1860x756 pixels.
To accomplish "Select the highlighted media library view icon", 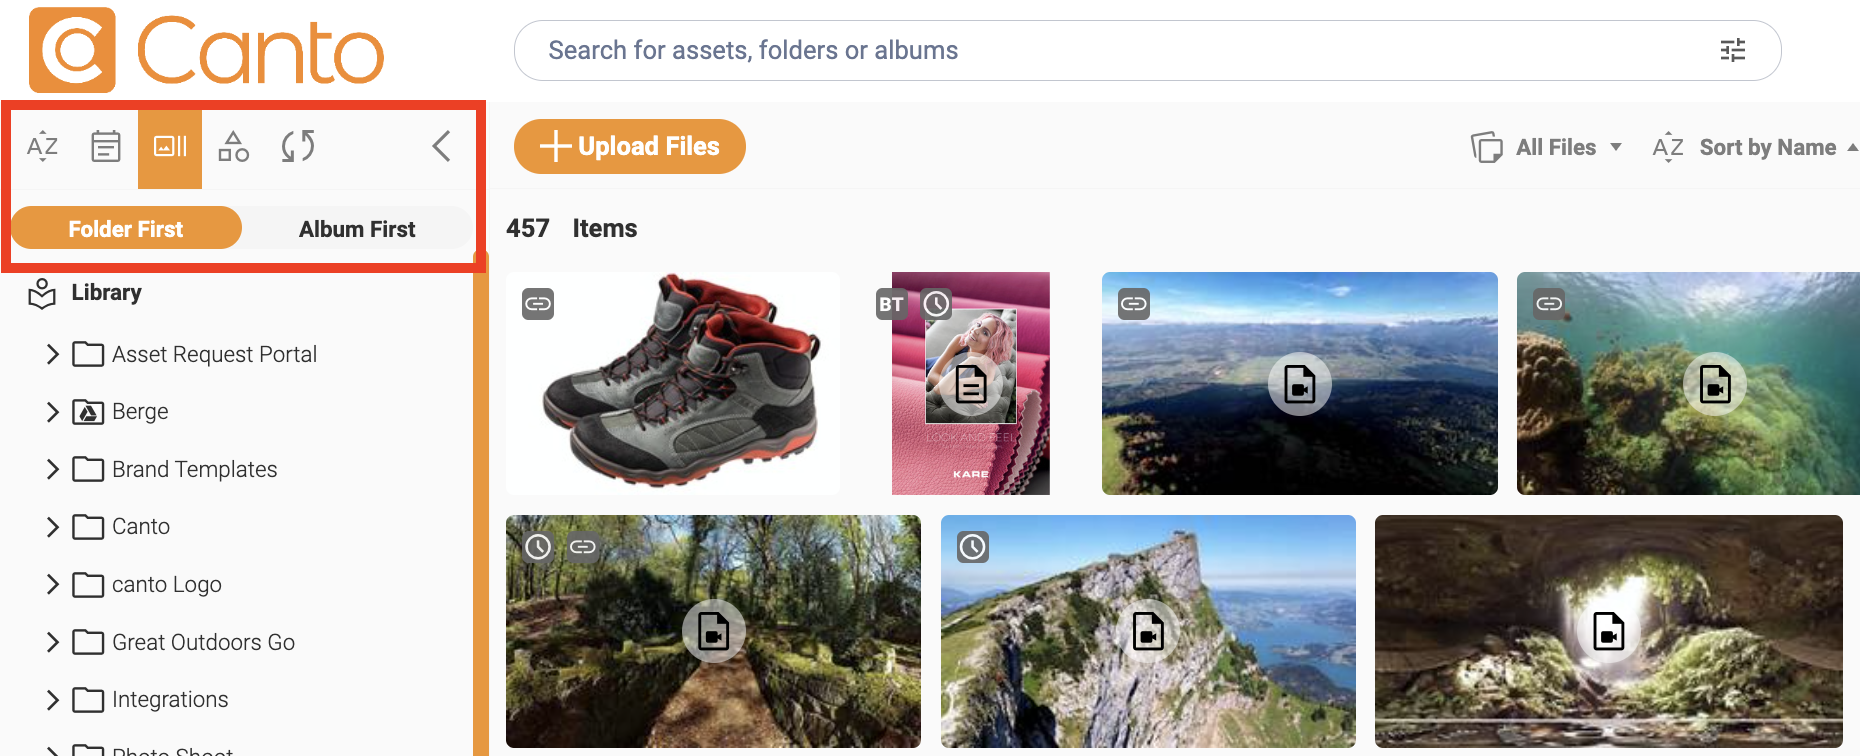I will (170, 148).
